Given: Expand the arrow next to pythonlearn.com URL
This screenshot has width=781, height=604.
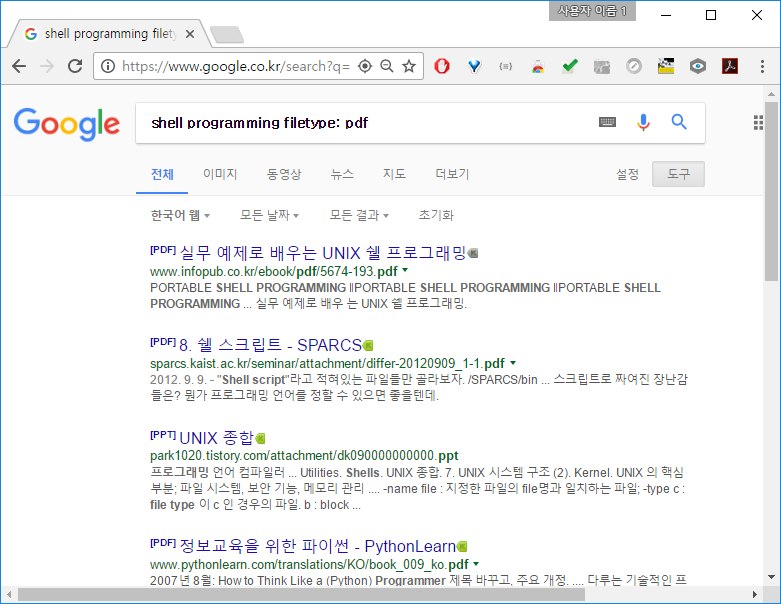Looking at the screenshot, I should [476, 564].
